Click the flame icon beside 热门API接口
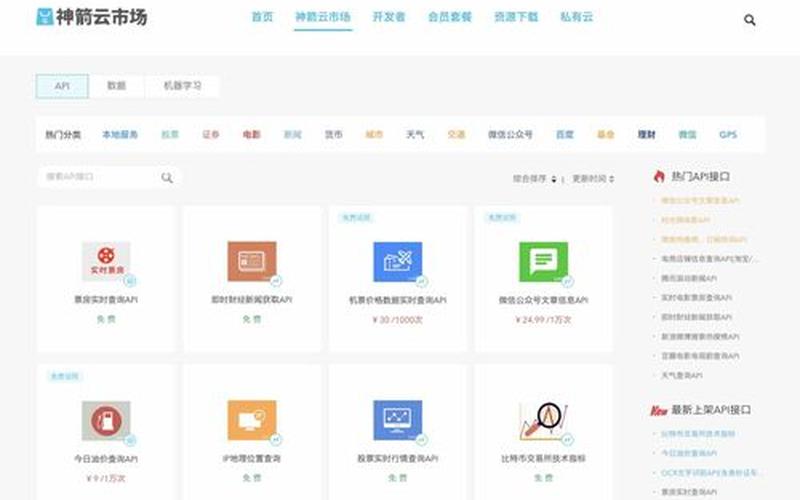 (659, 177)
